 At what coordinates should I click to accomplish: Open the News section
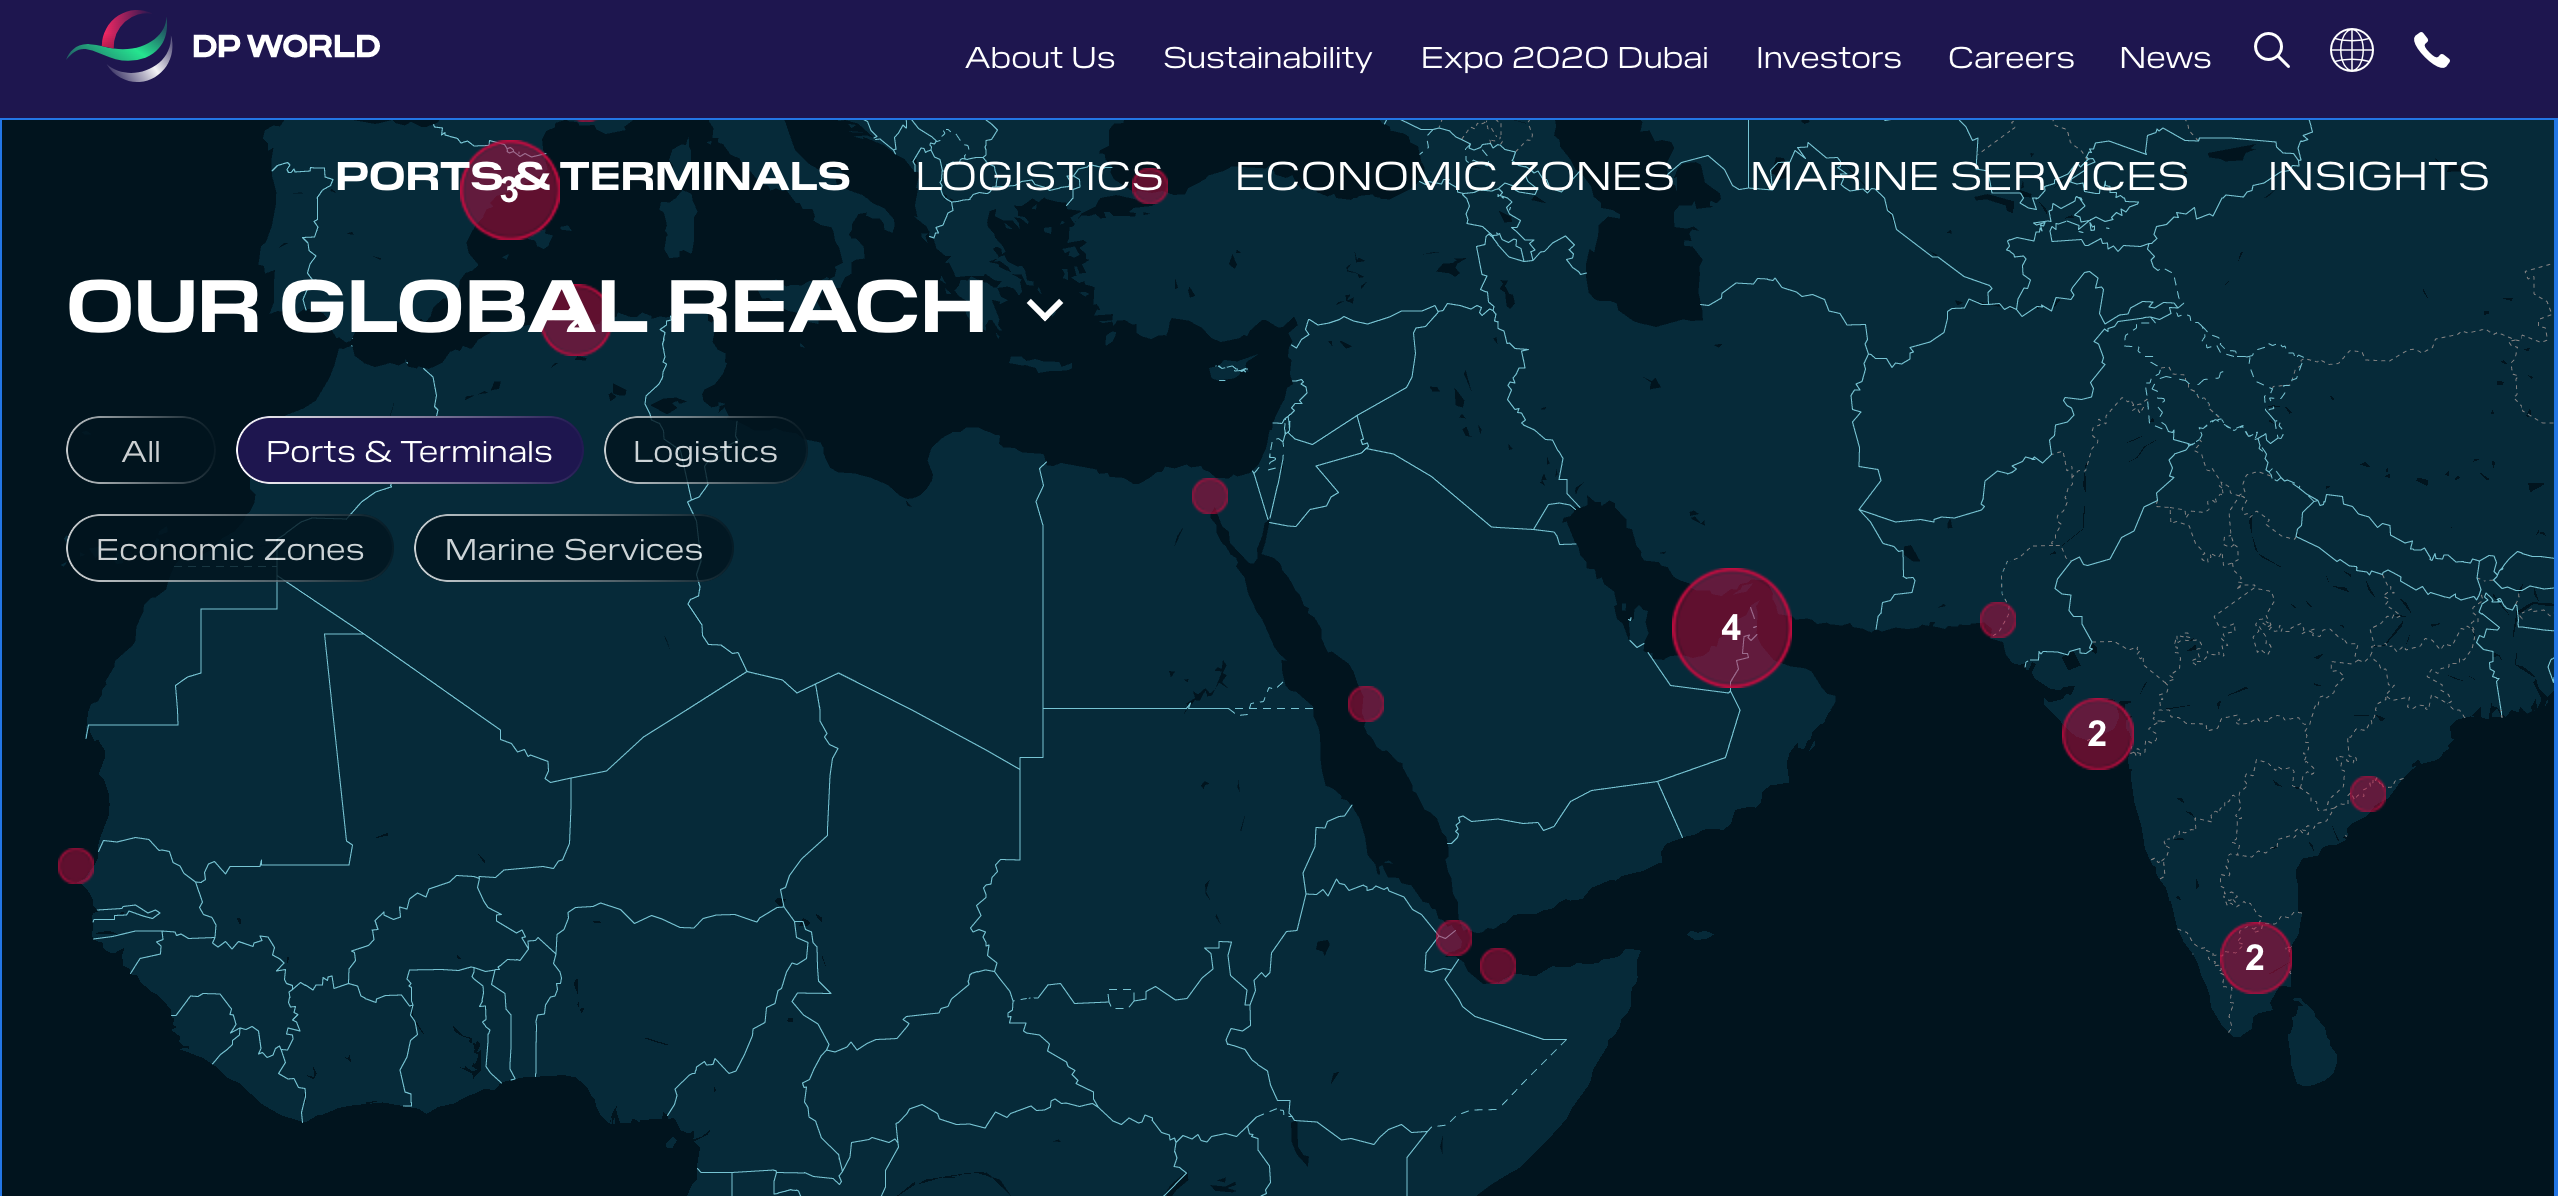pyautogui.click(x=2164, y=58)
